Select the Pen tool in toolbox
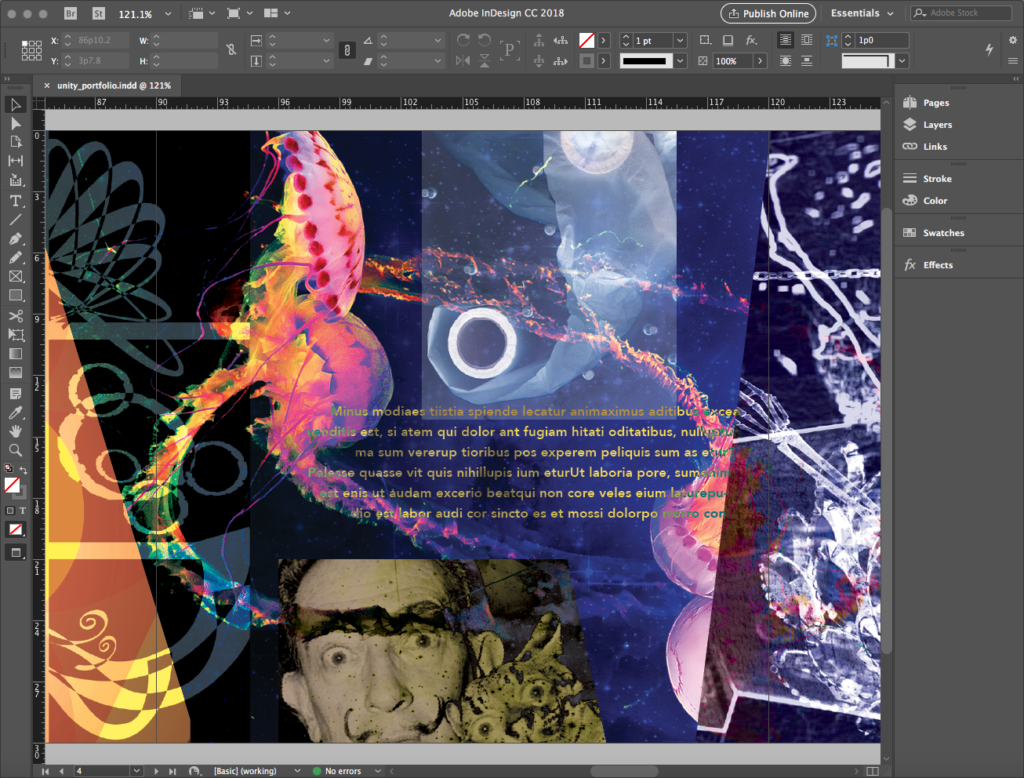1024x778 pixels. [x=16, y=239]
